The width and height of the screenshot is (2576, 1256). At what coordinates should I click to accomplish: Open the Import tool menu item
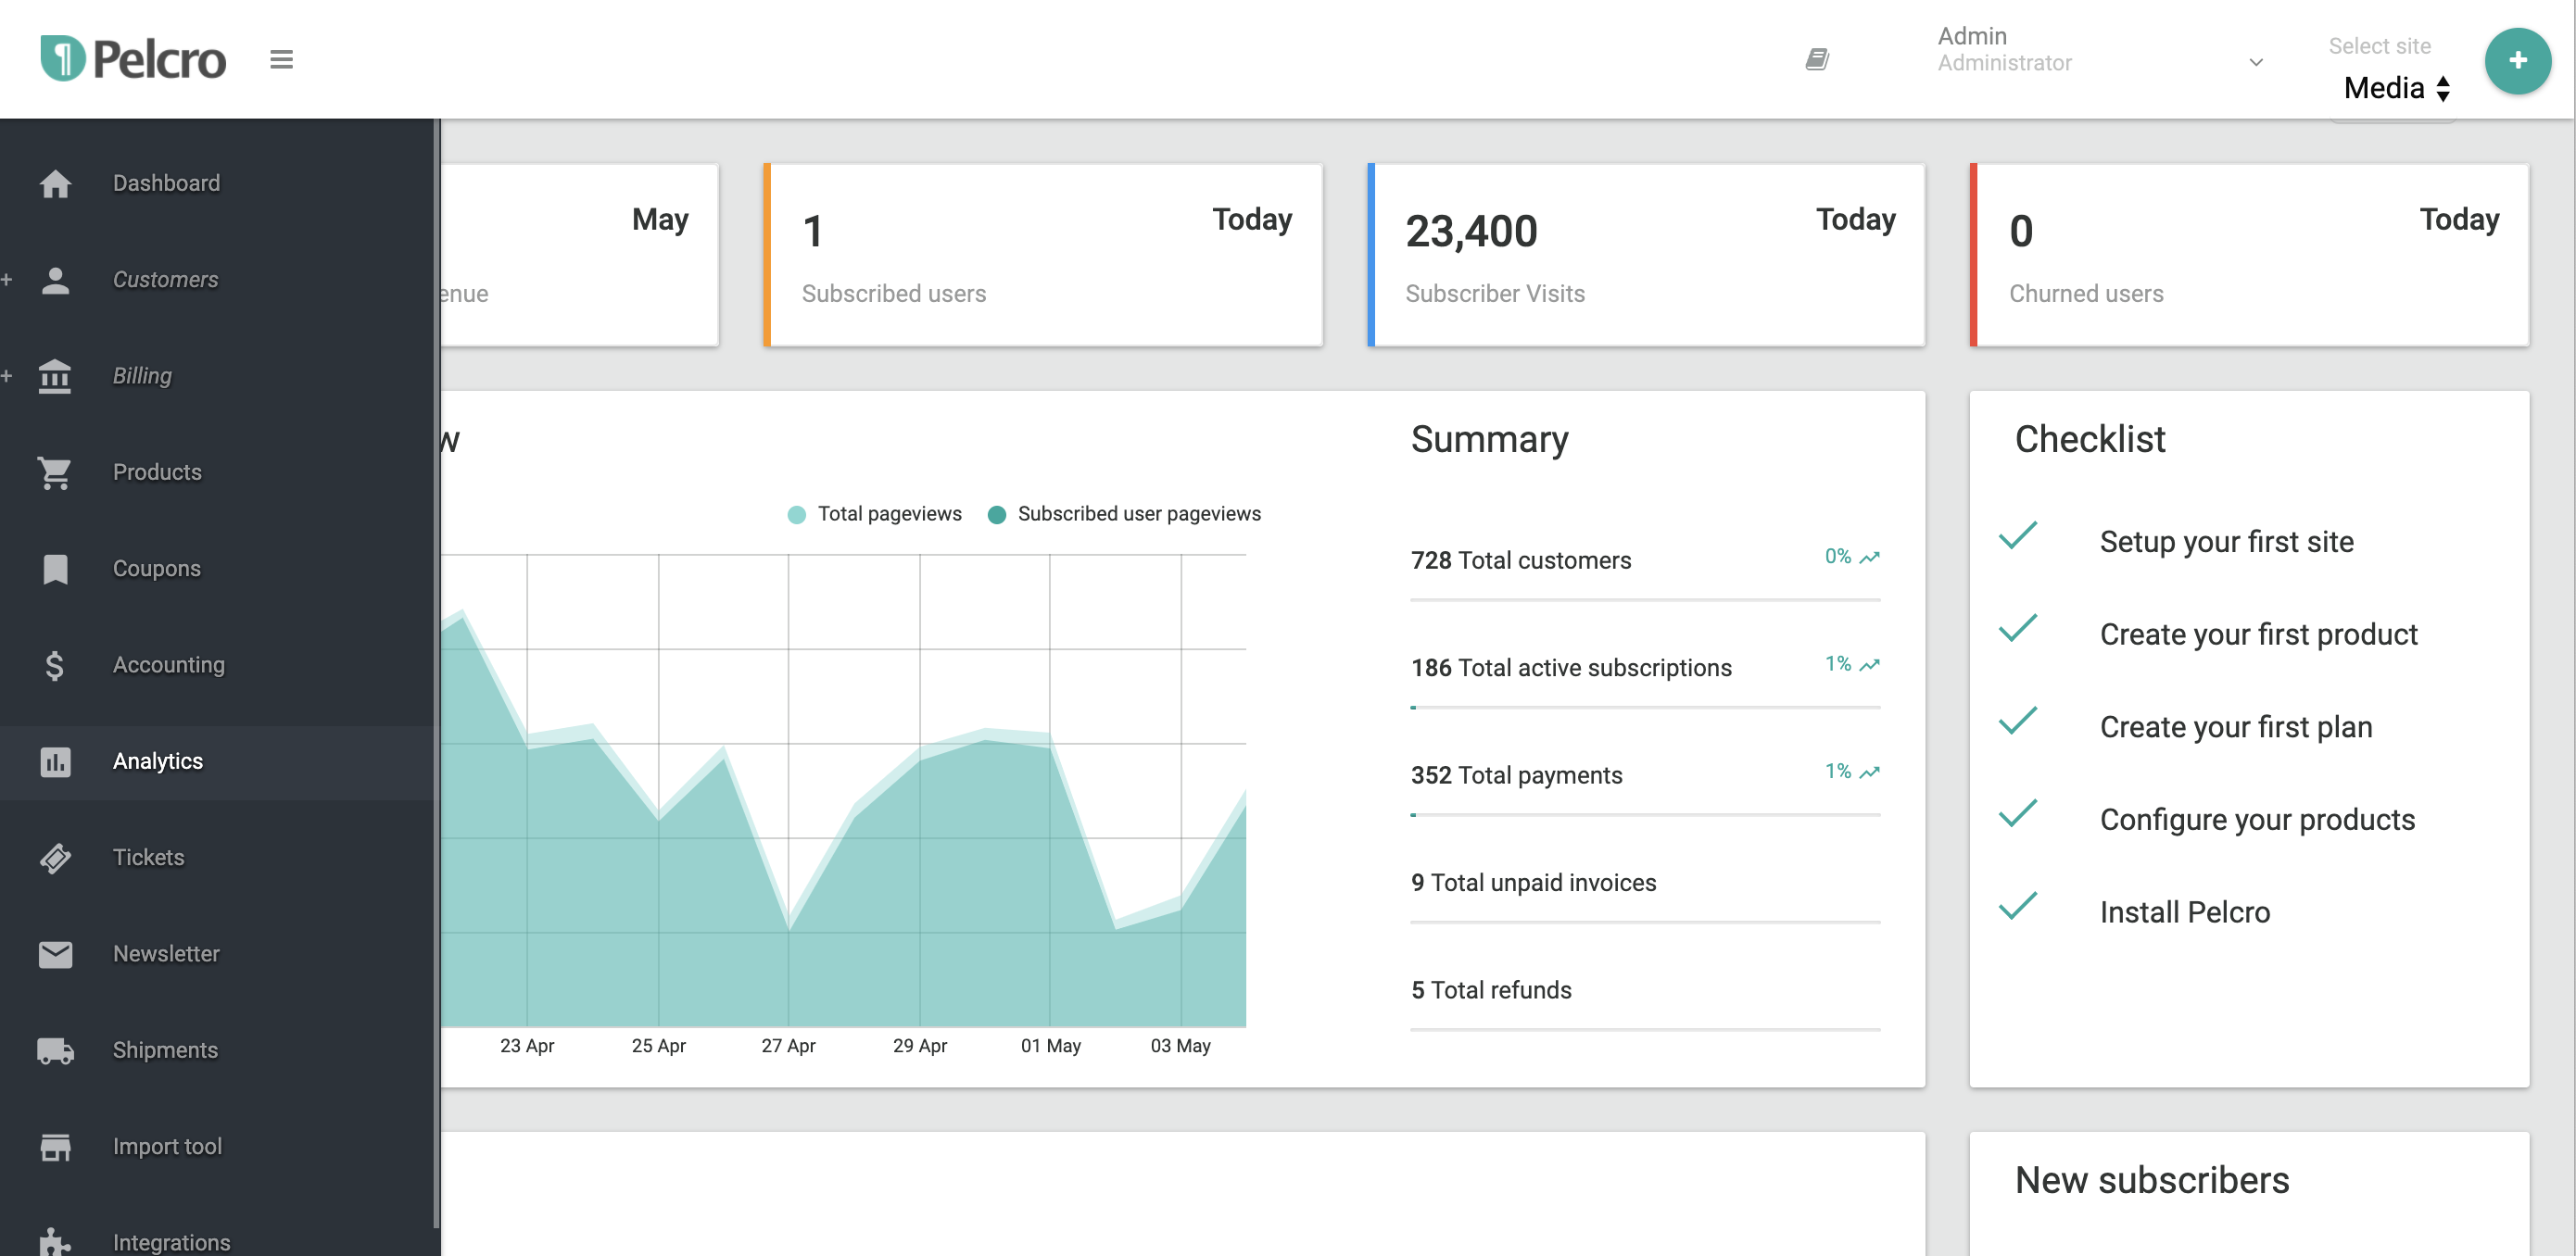click(167, 1147)
